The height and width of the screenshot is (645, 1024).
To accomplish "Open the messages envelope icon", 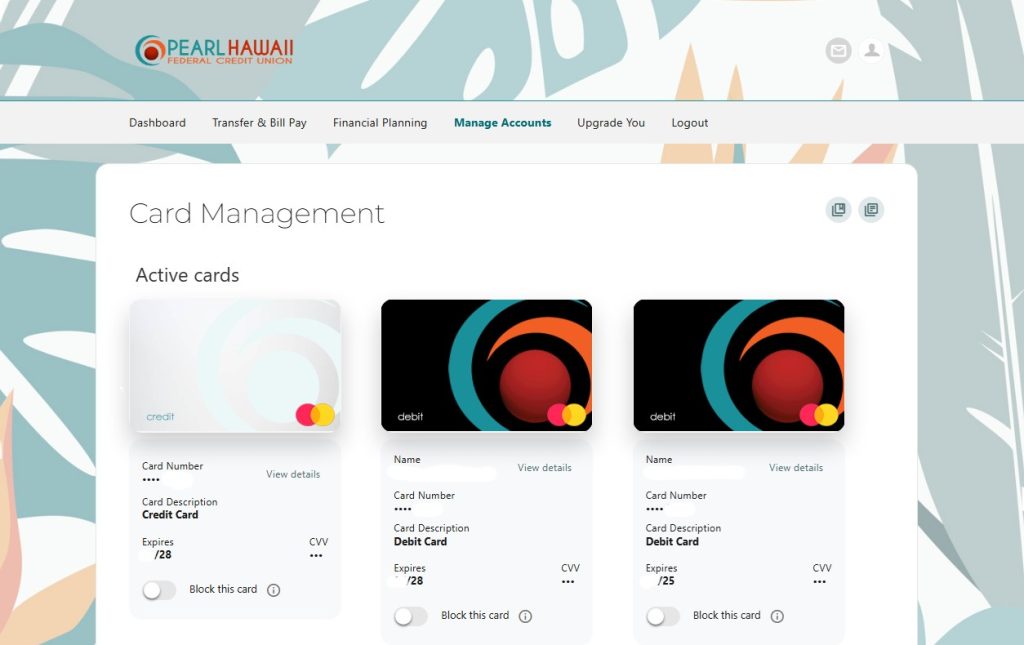I will tap(838, 51).
